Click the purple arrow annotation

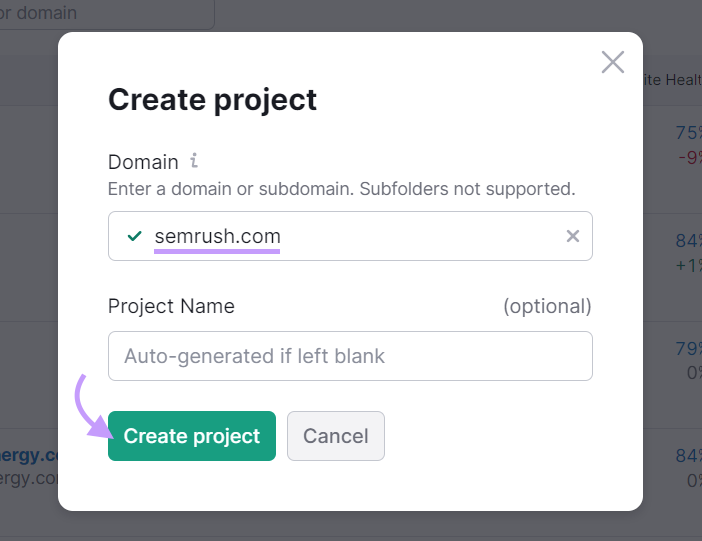tap(93, 407)
